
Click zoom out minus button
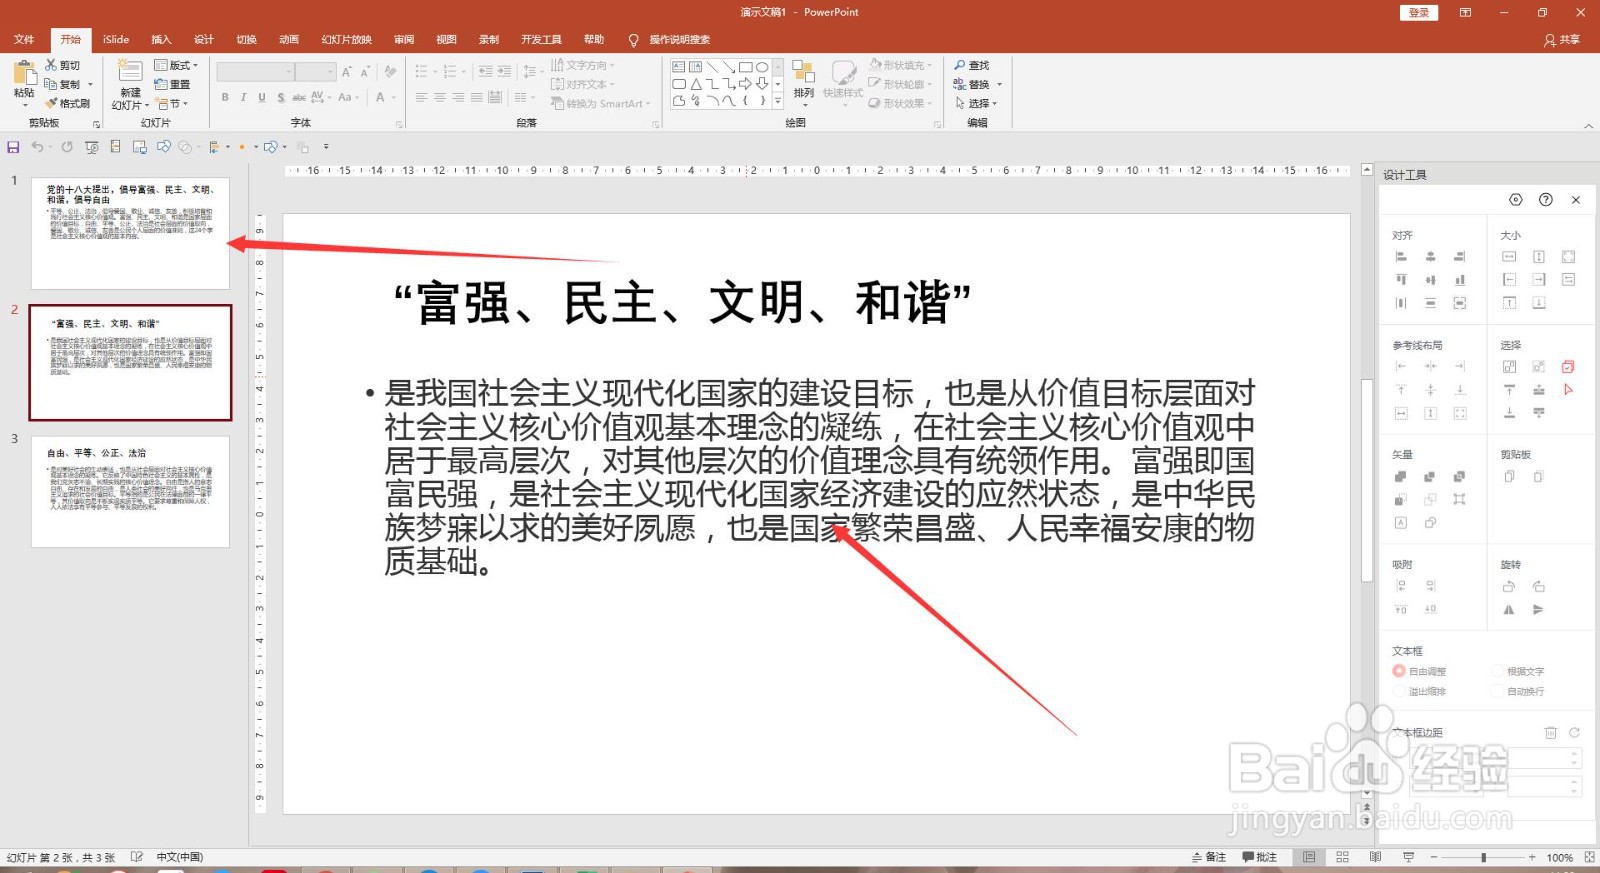pos(1433,857)
